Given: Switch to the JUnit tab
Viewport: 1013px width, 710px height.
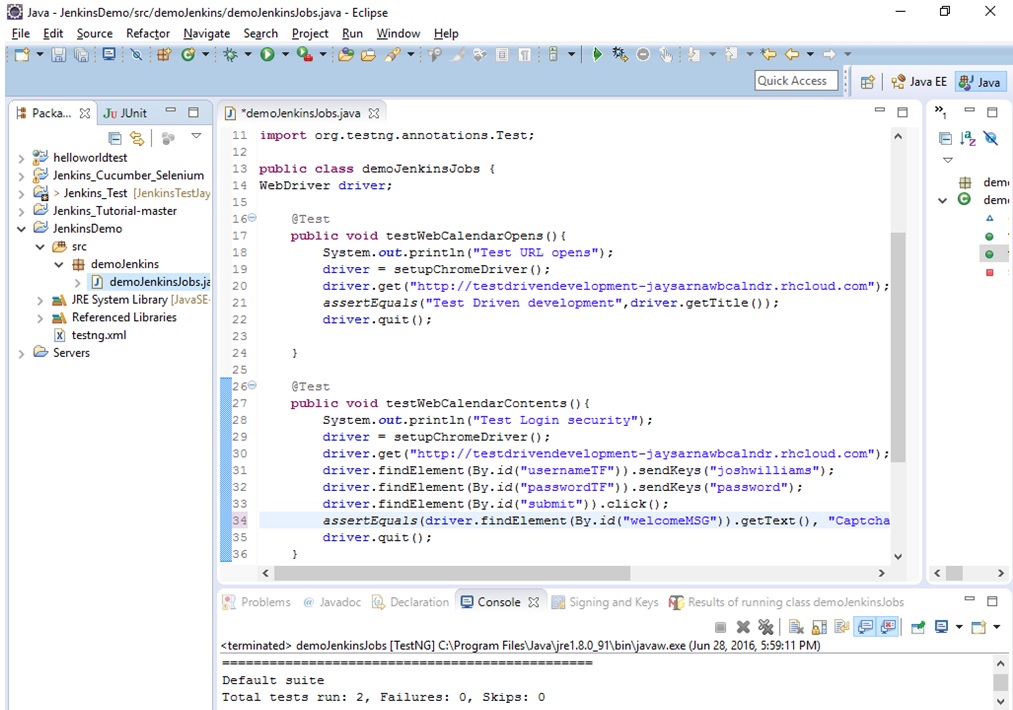Looking at the screenshot, I should tap(126, 113).
